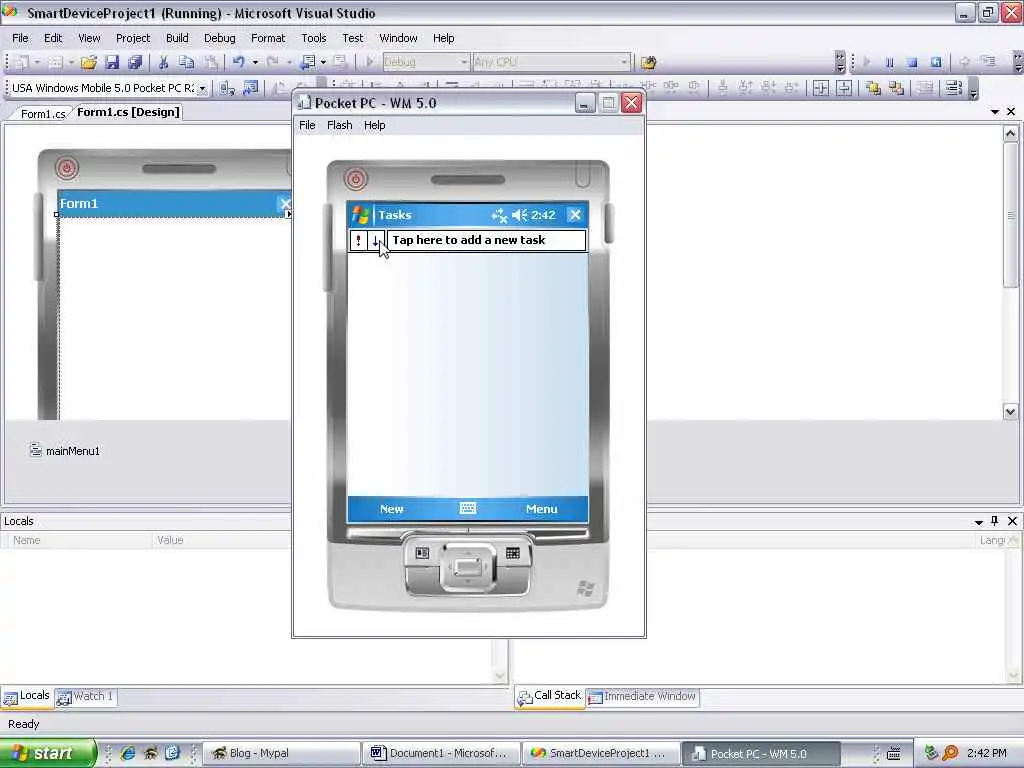
Task: Stop Debugging with blue square icon
Action: click(912, 62)
